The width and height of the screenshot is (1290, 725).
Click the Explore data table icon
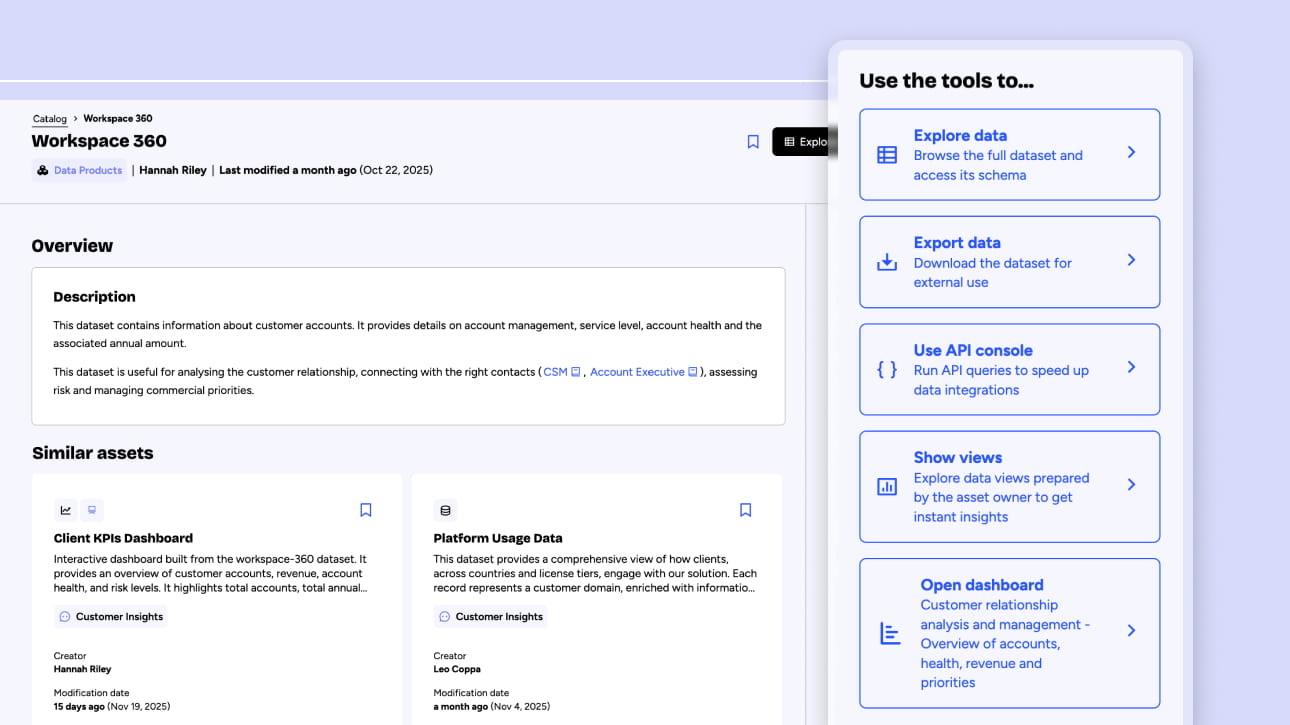pyautogui.click(x=887, y=155)
